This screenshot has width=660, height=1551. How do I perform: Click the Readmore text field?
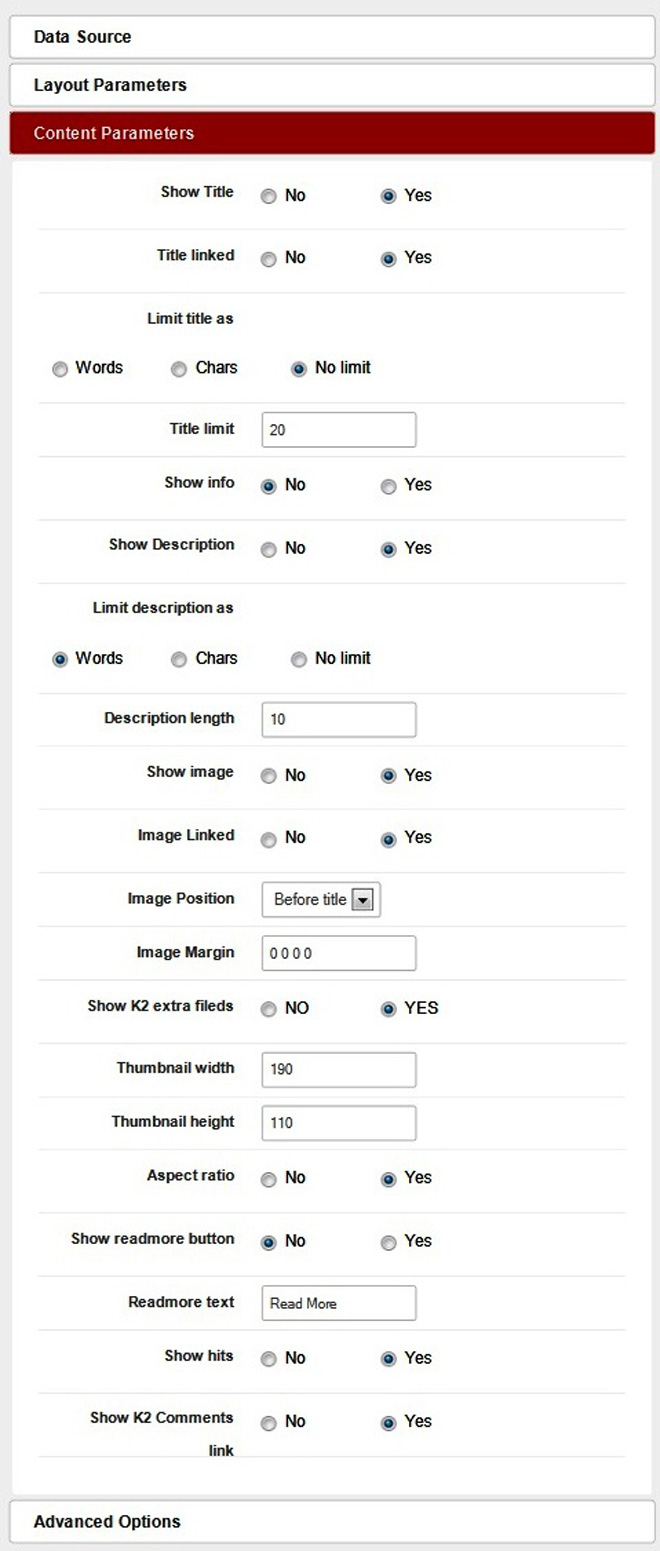338,1303
